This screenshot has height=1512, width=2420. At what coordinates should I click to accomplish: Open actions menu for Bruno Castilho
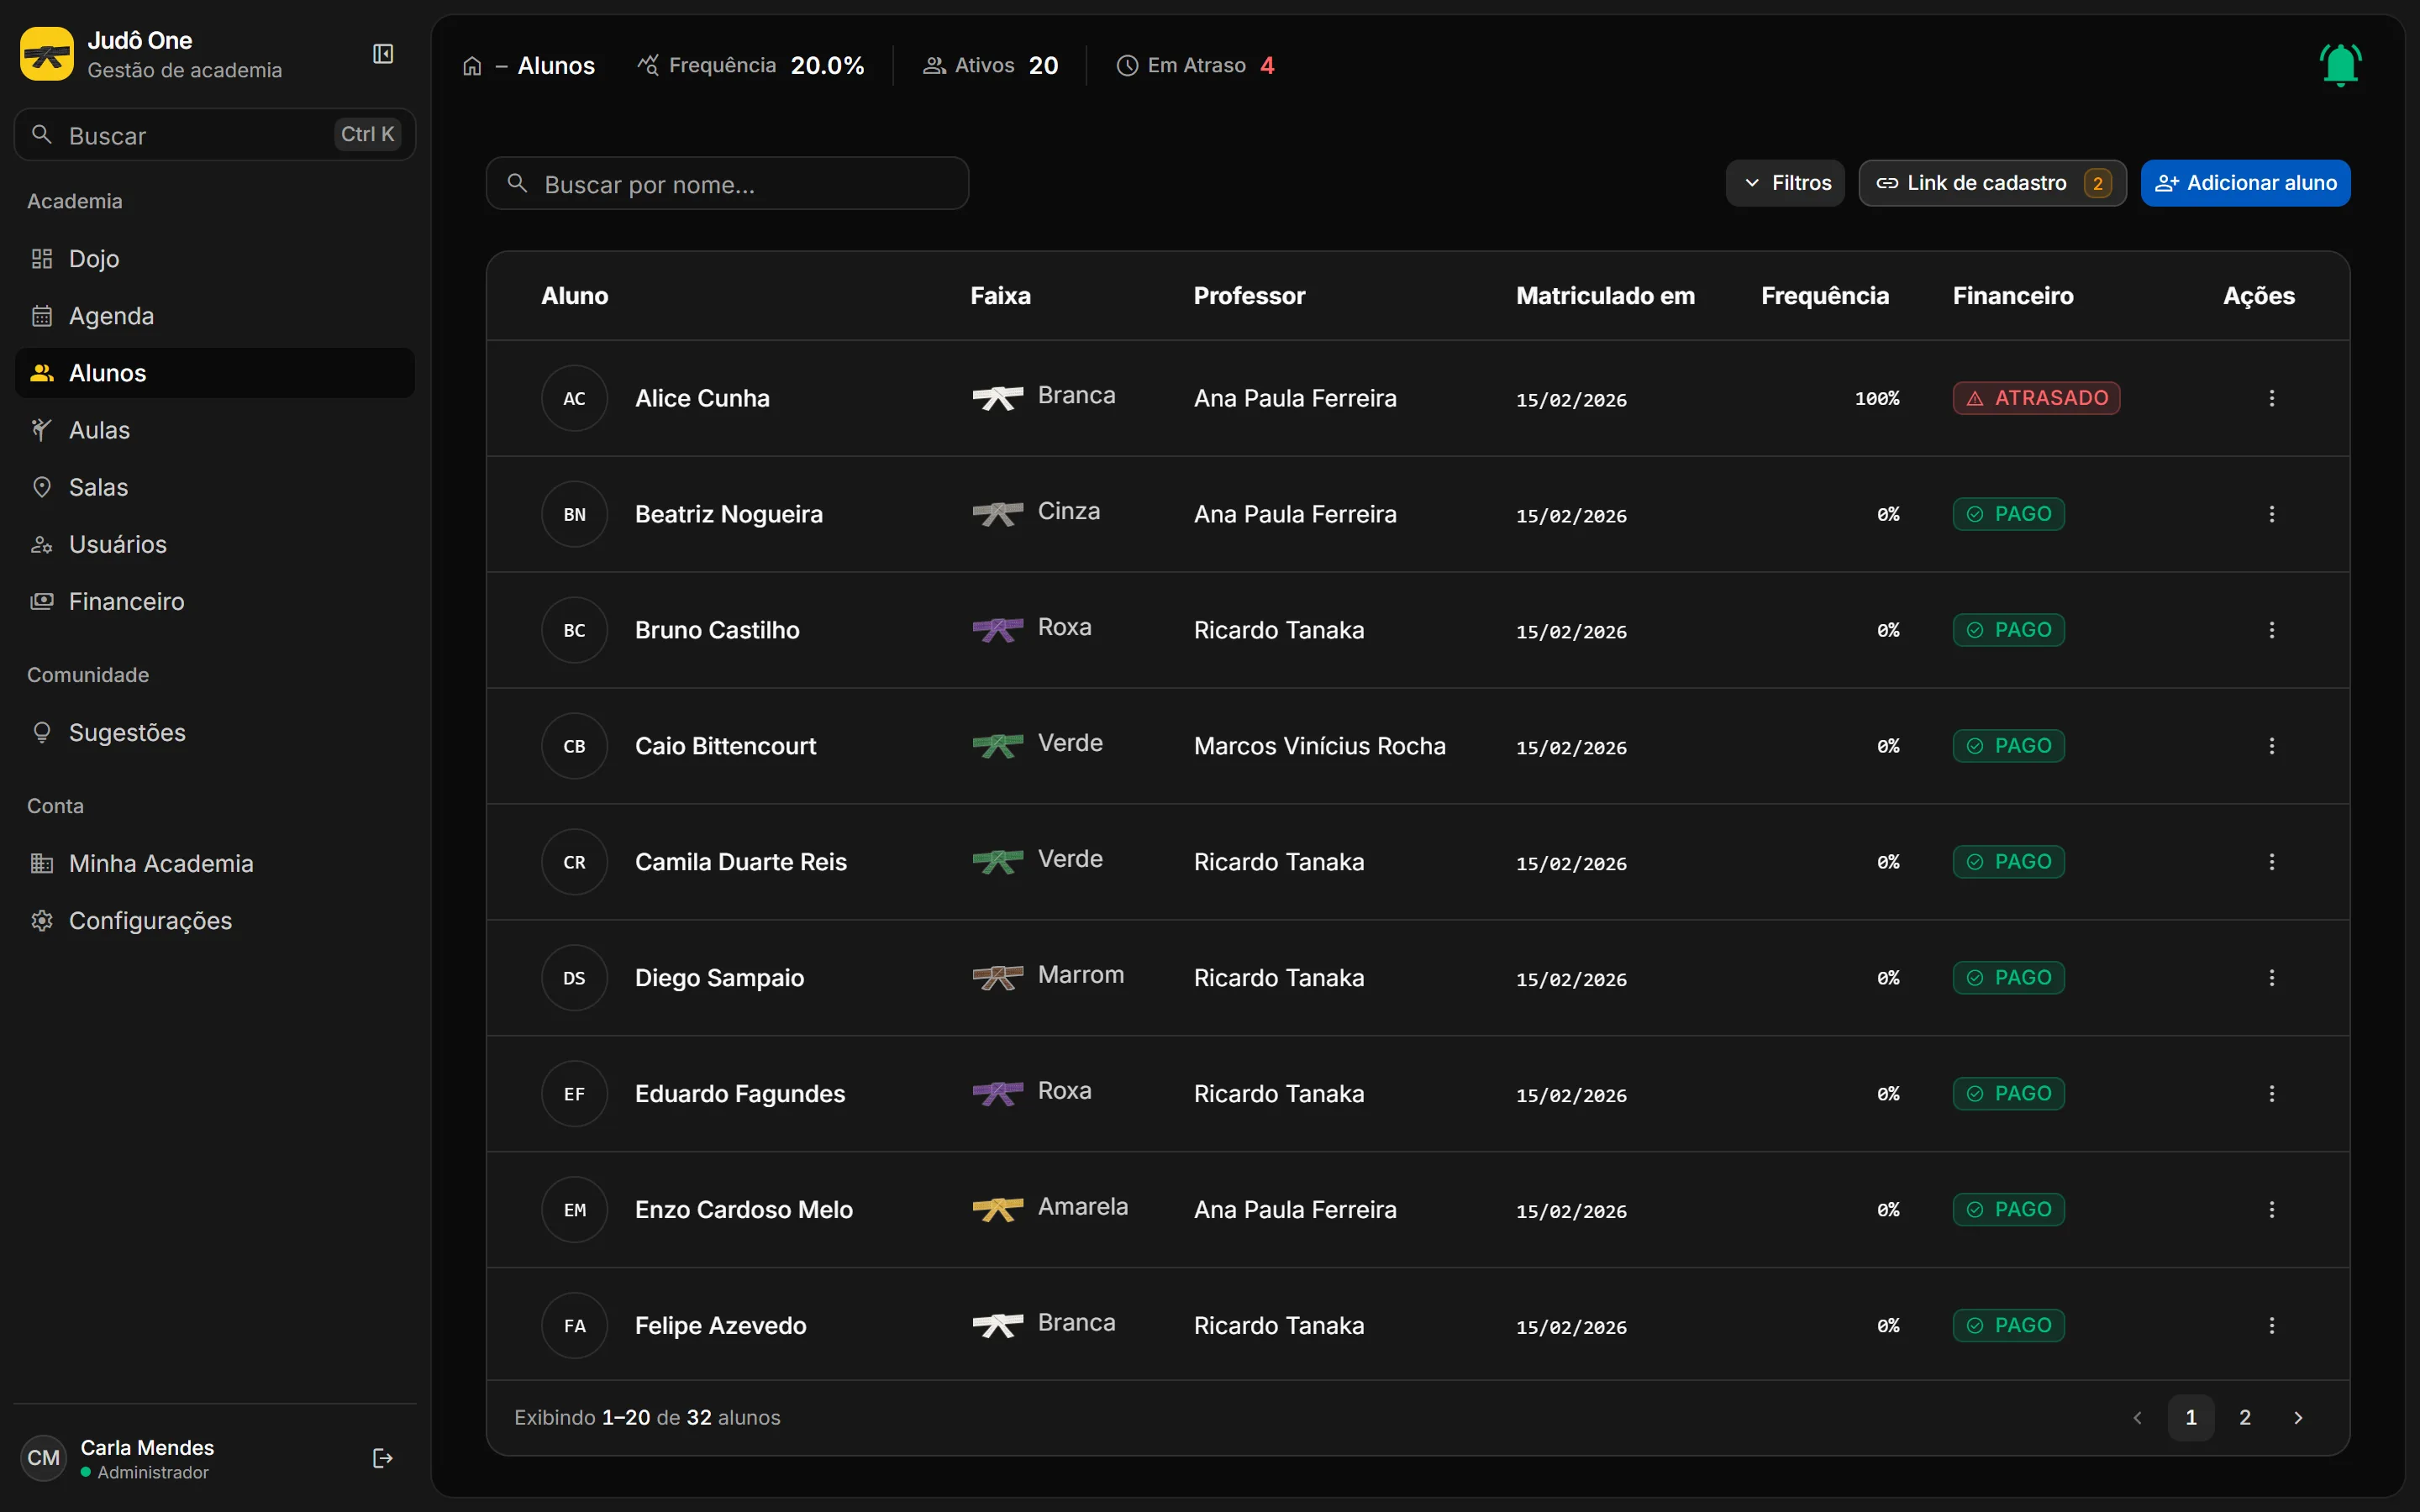[2272, 630]
